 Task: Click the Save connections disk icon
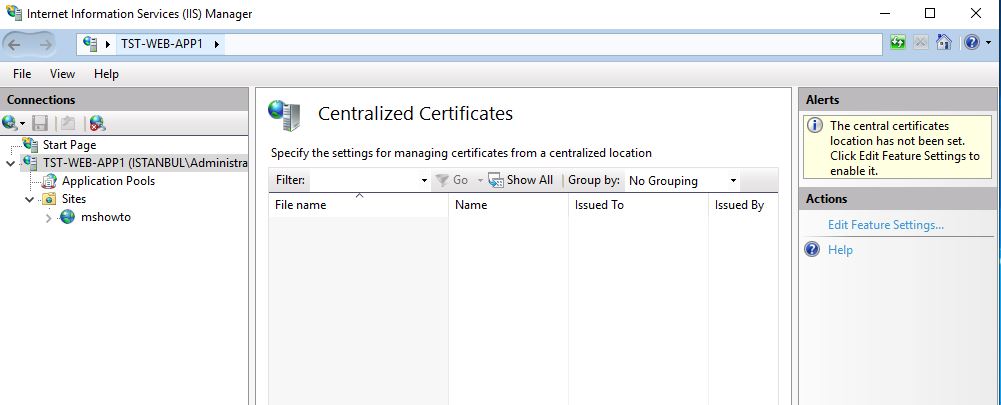click(40, 123)
